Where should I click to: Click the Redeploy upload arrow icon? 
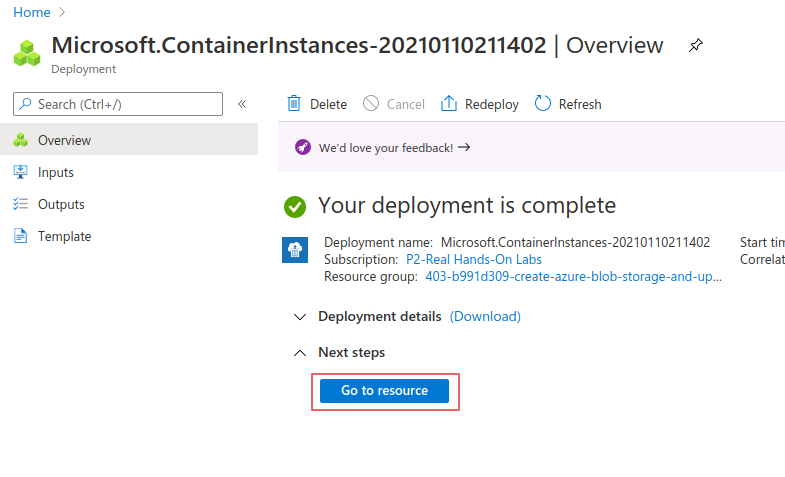tap(449, 104)
